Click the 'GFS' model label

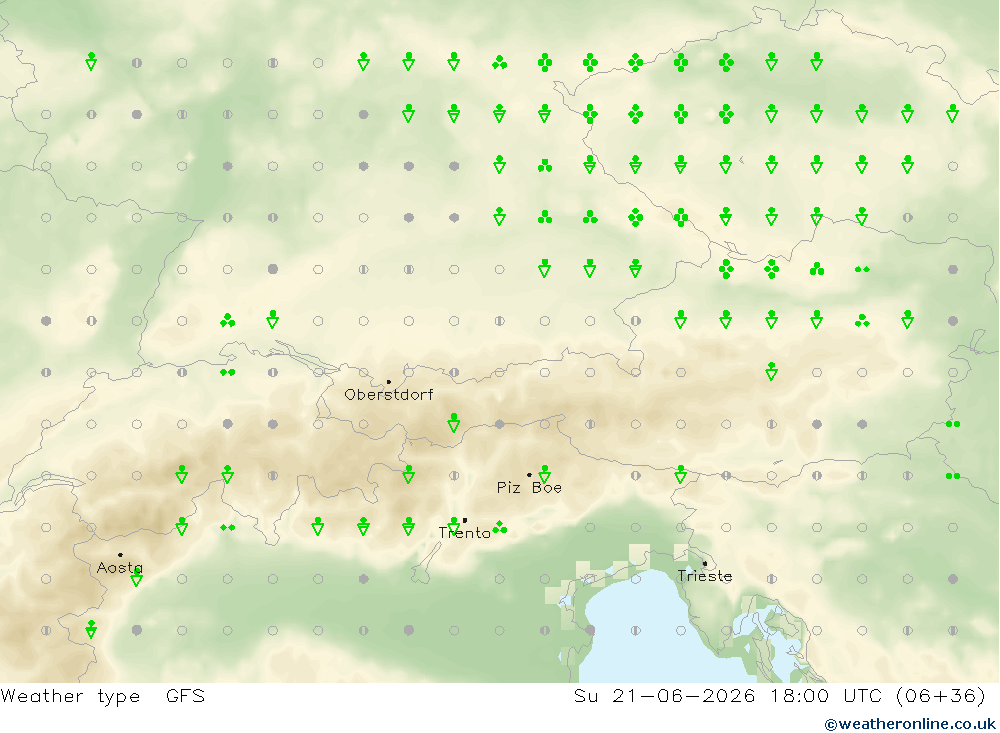pyautogui.click(x=186, y=695)
